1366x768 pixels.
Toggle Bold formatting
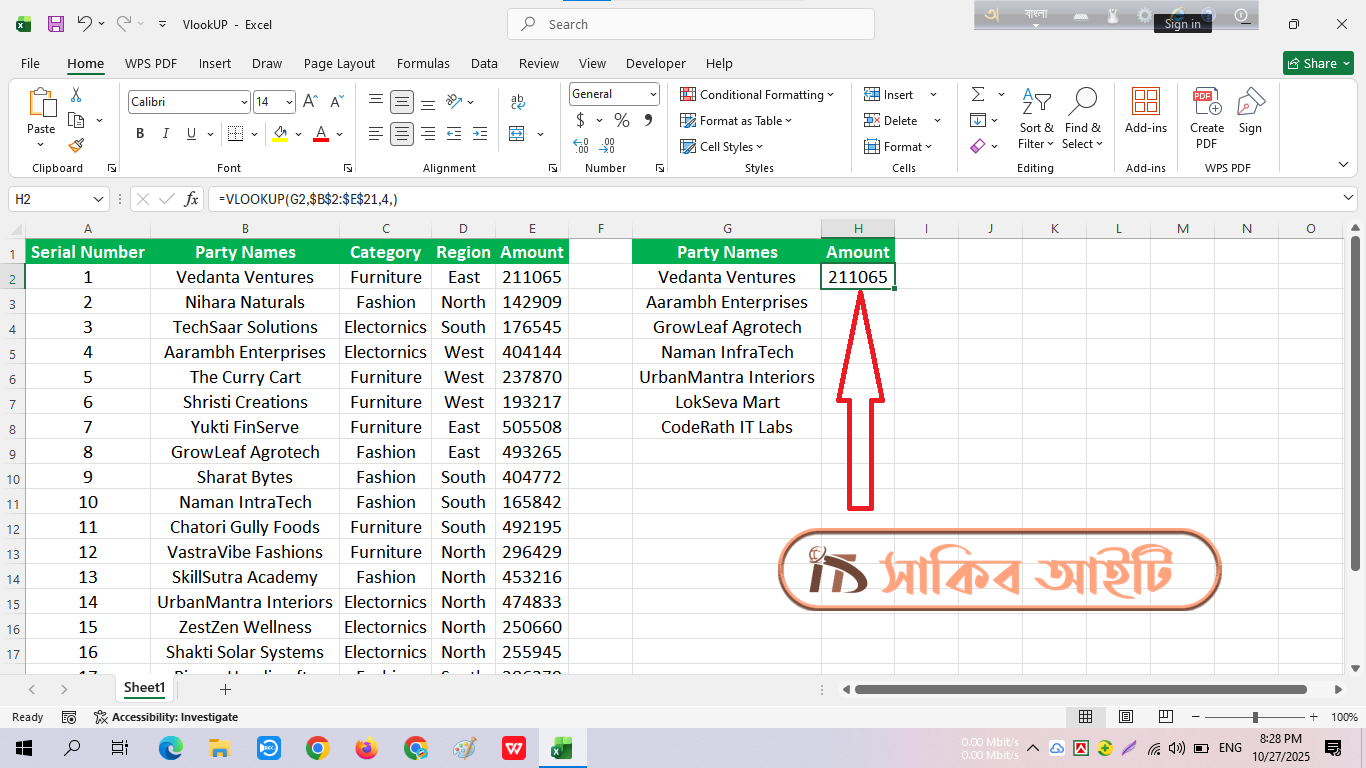pyautogui.click(x=140, y=134)
